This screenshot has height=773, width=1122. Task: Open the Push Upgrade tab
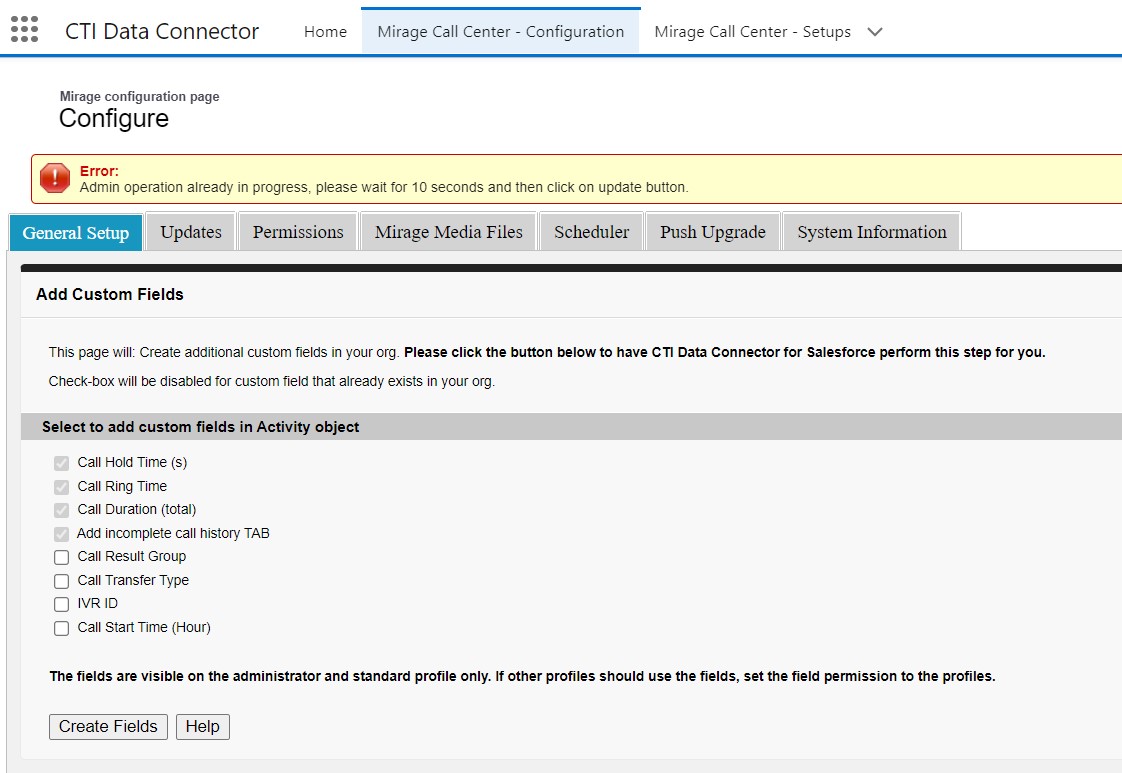[713, 232]
